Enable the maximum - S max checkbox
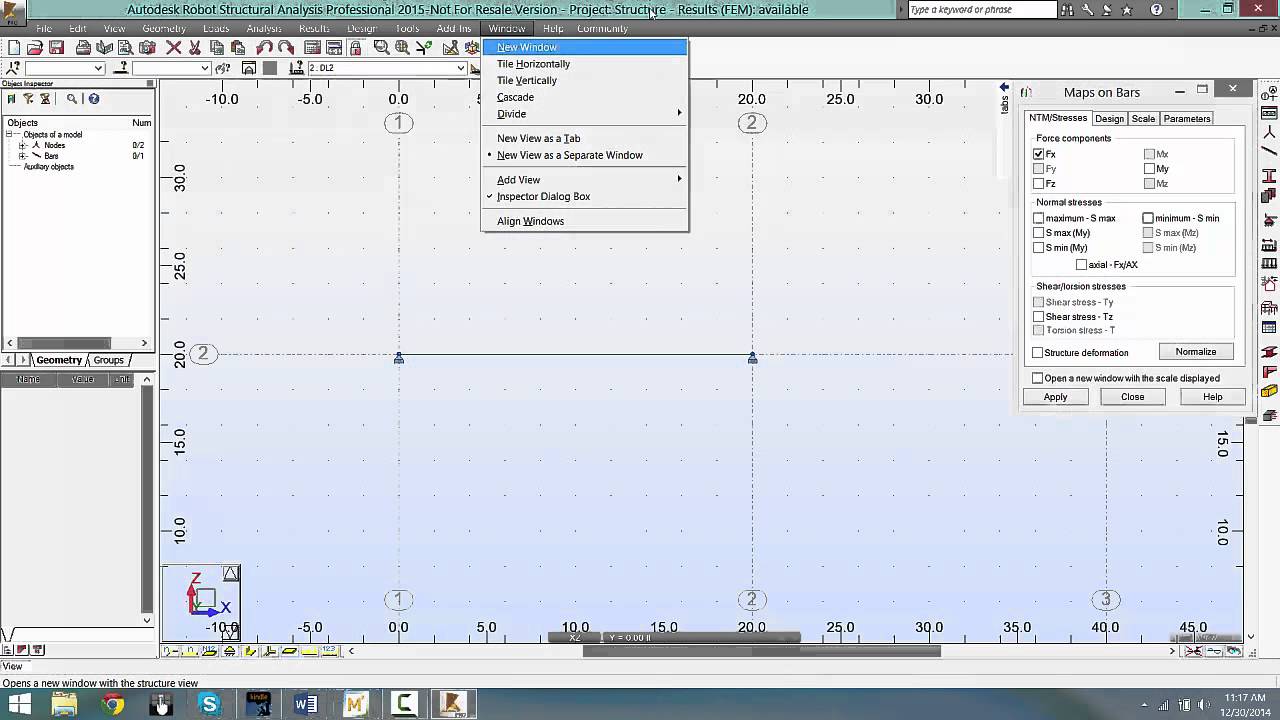The height and width of the screenshot is (720, 1280). coord(1039,218)
